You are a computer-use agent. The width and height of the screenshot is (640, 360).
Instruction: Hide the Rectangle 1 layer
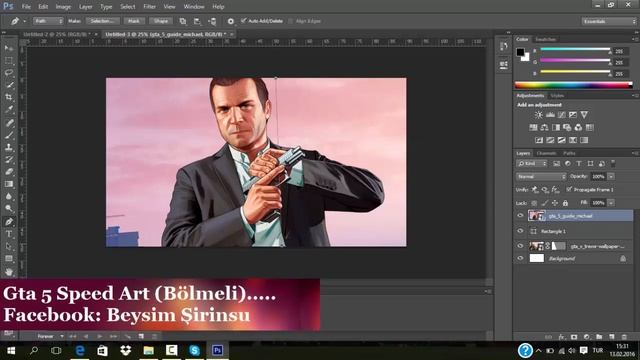click(x=520, y=231)
